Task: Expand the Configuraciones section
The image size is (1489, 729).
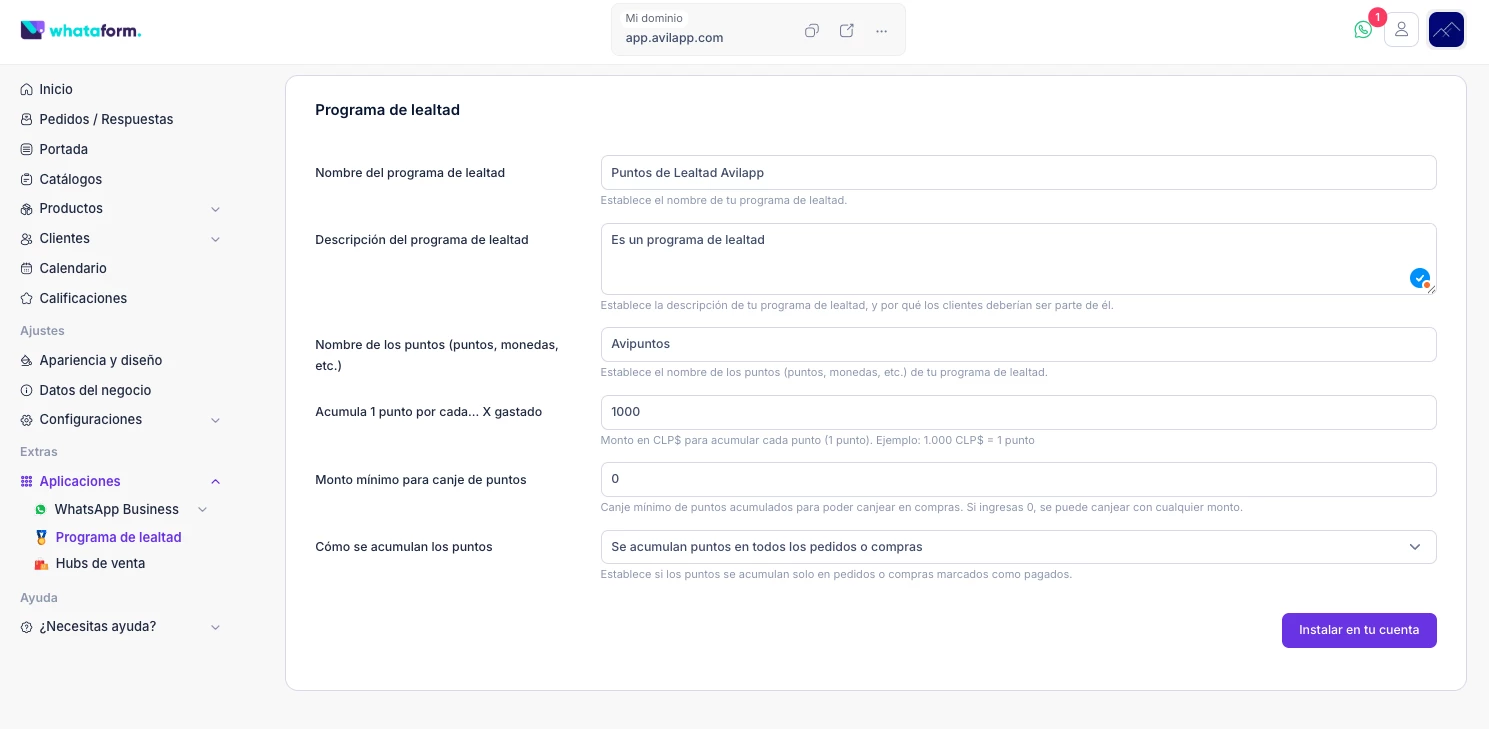Action: (215, 420)
